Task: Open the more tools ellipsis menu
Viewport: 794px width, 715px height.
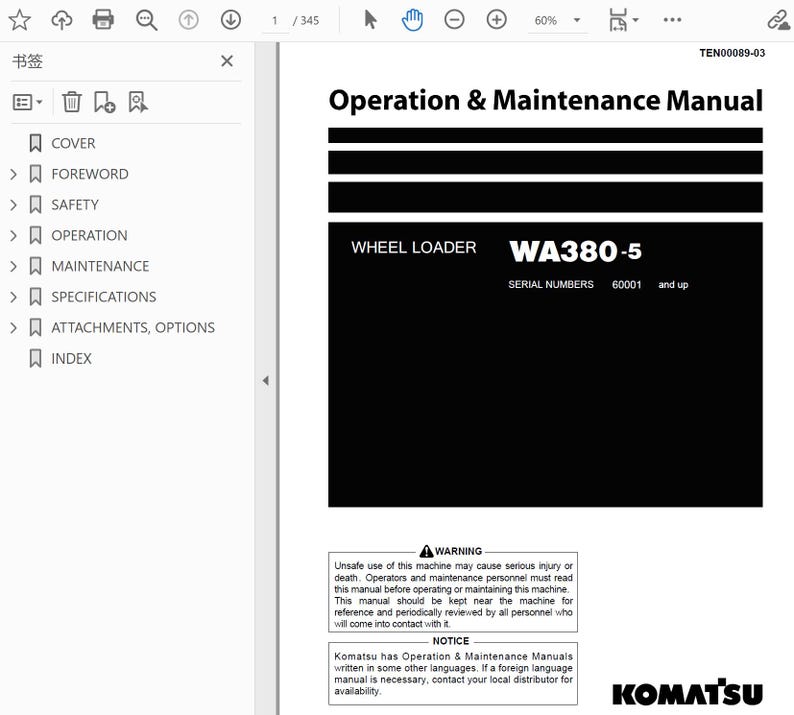Action: click(672, 20)
